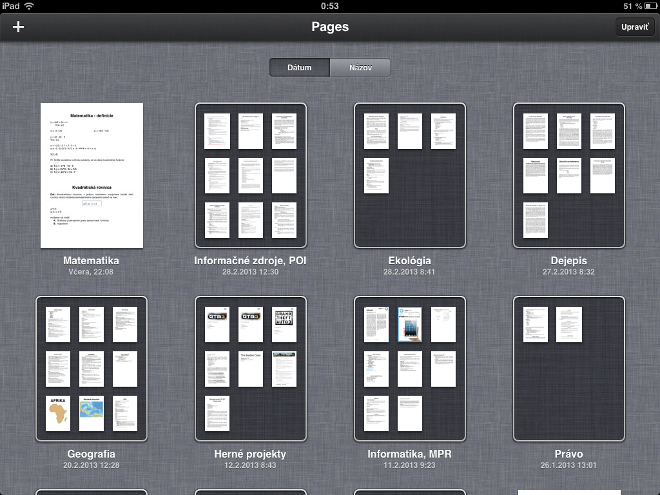Tap the plus icon to add document

click(x=18, y=27)
